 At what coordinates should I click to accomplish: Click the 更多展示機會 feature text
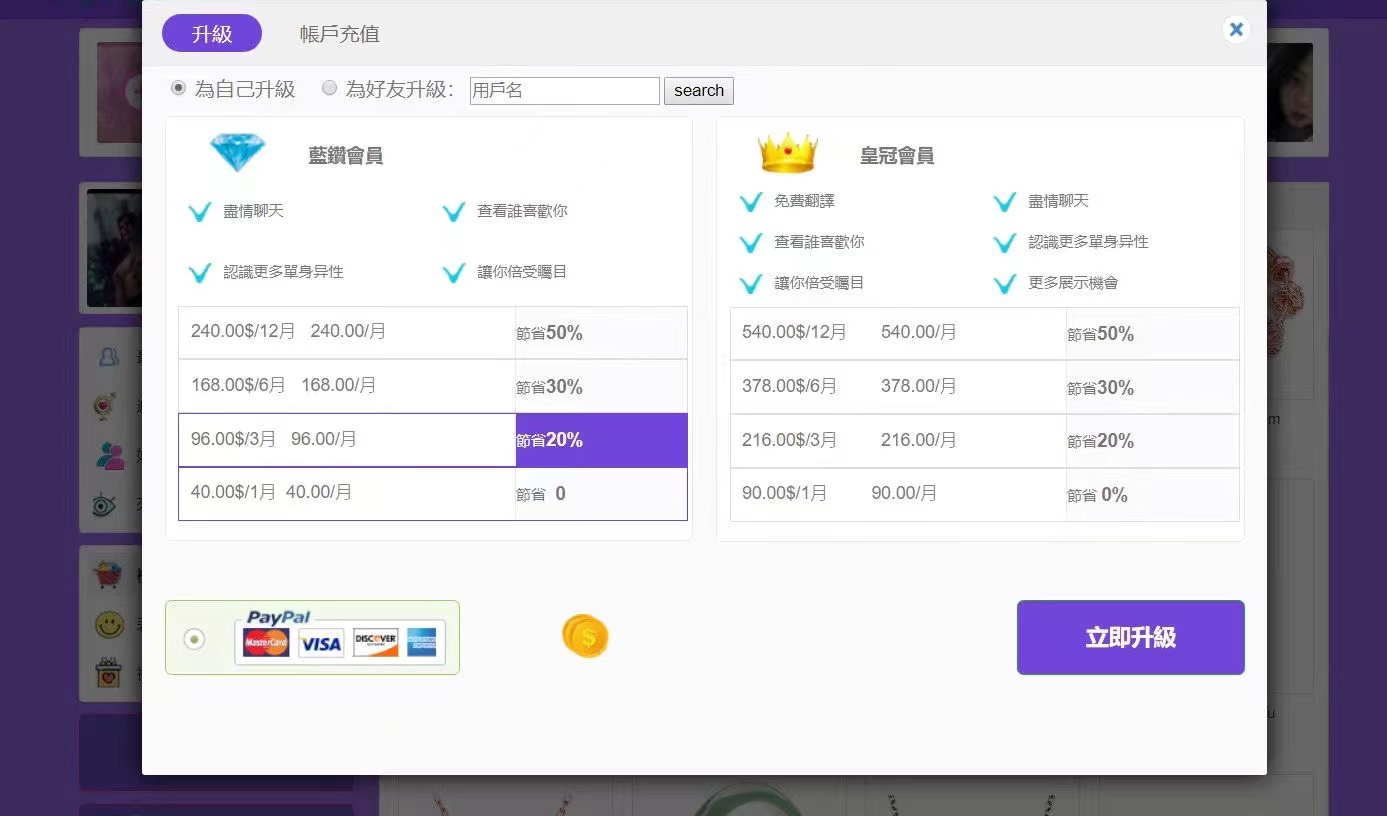point(1073,283)
